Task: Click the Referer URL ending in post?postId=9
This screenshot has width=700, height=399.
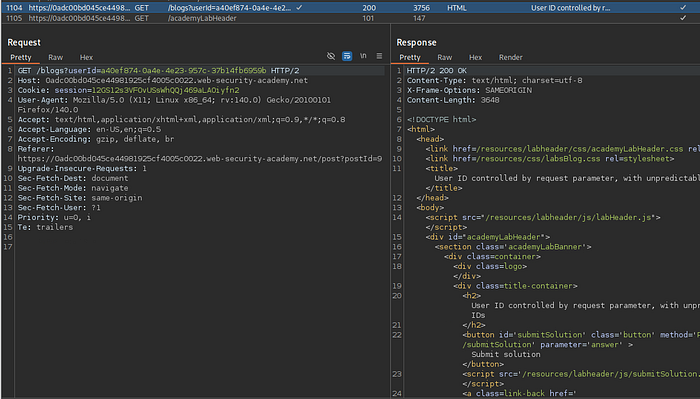Action: click(x=200, y=158)
